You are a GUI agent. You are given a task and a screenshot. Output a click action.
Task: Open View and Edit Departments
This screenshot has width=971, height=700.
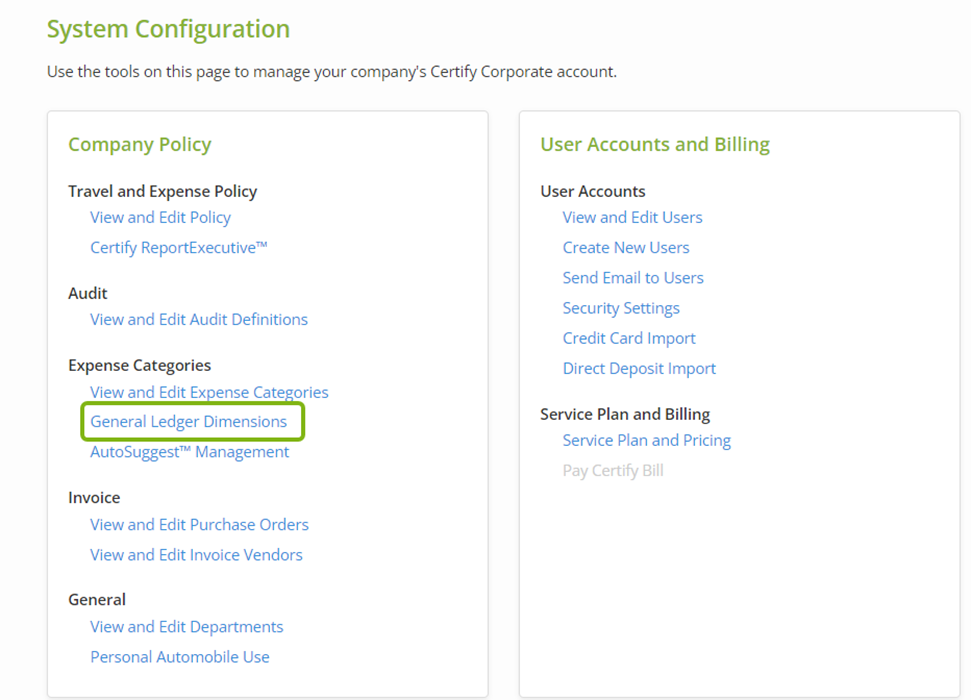(x=186, y=627)
